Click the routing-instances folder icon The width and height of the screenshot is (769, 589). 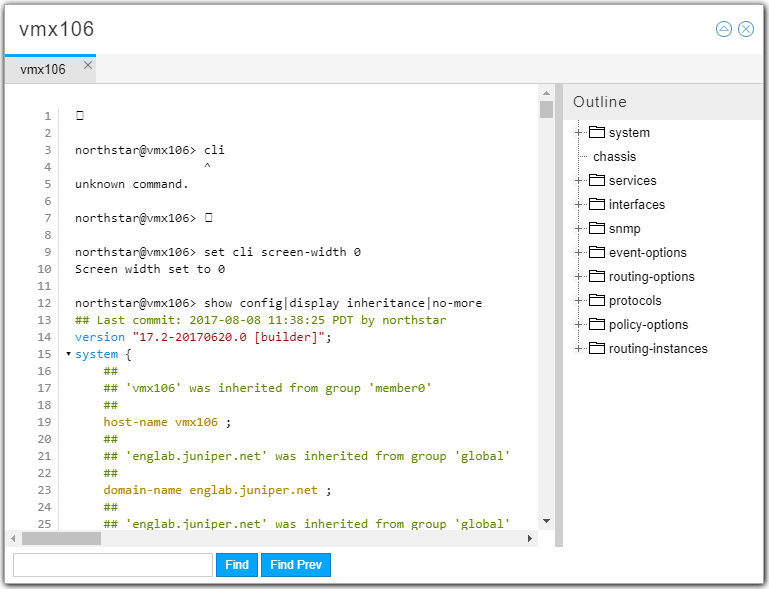[x=597, y=349]
